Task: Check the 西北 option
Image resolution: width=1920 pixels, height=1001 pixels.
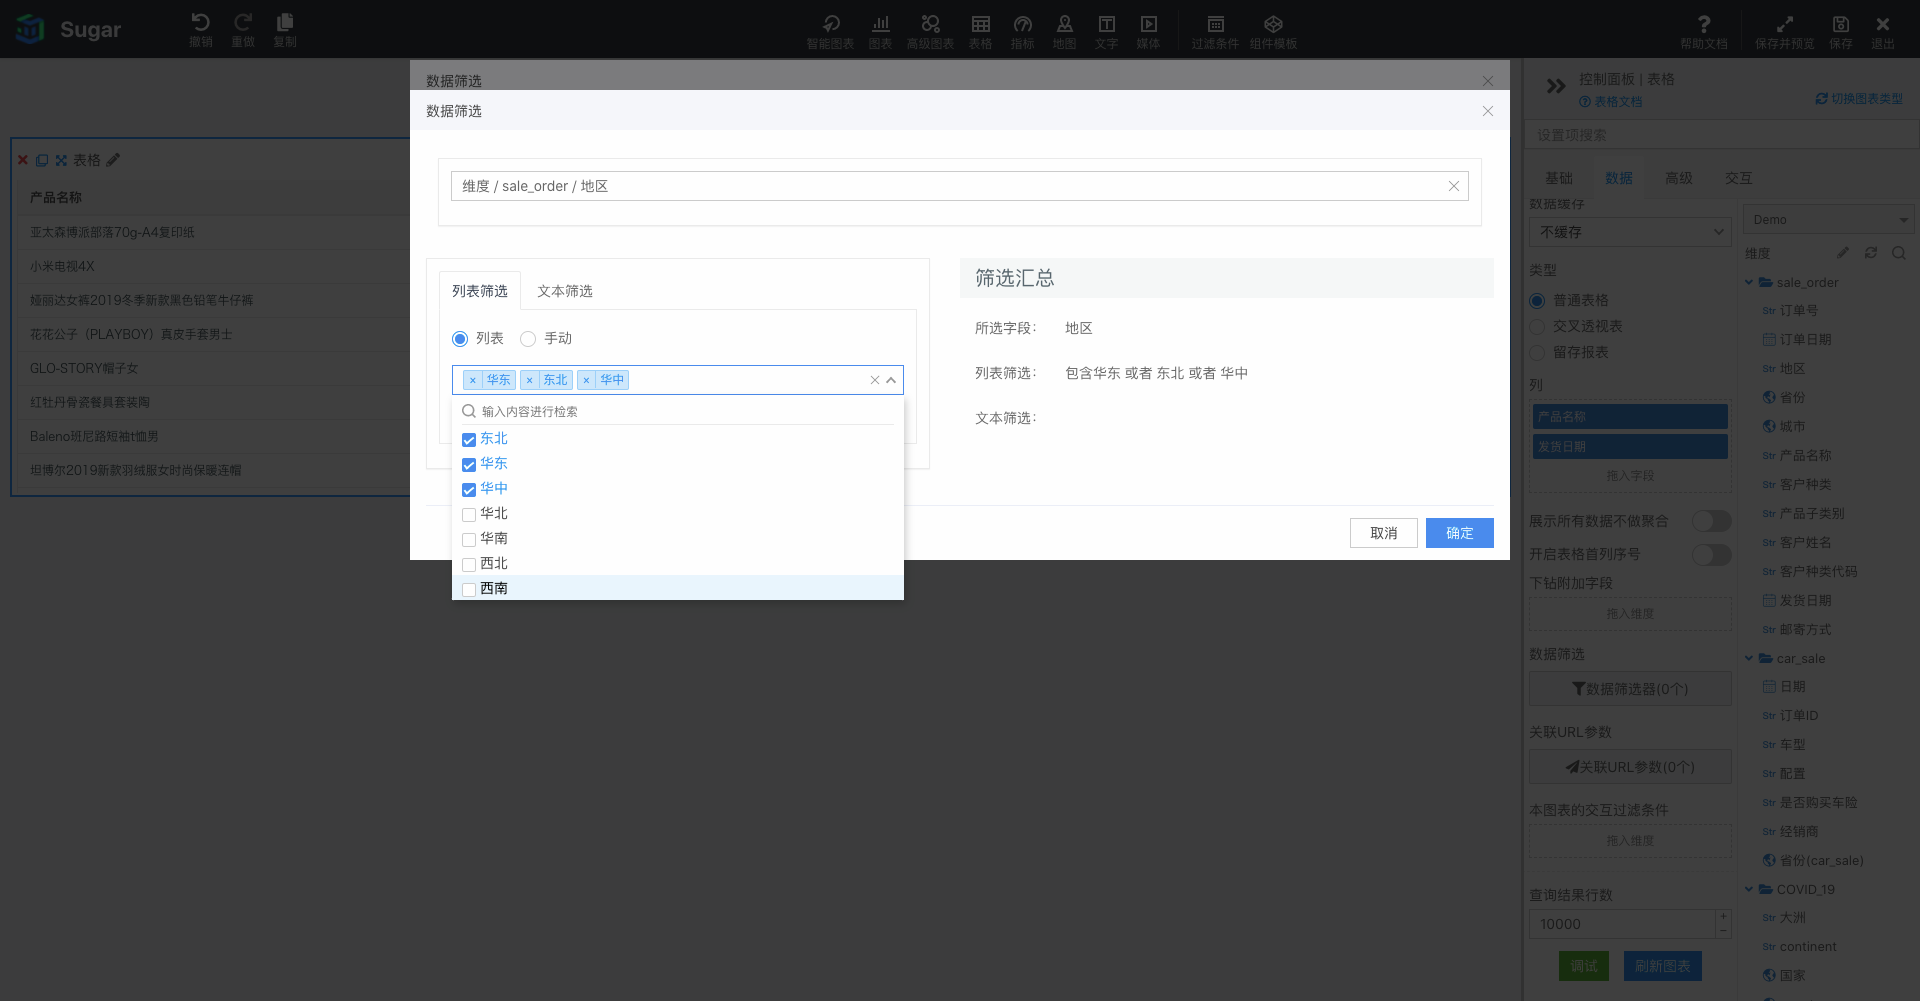Action: (x=469, y=565)
